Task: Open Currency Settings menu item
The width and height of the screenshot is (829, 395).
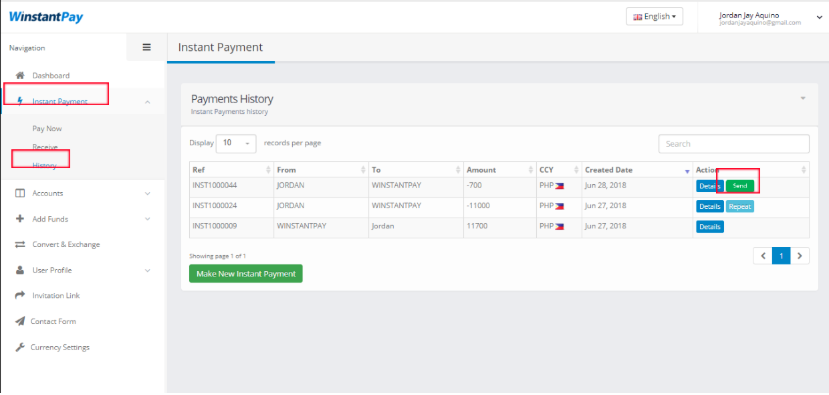Action: pos(60,347)
